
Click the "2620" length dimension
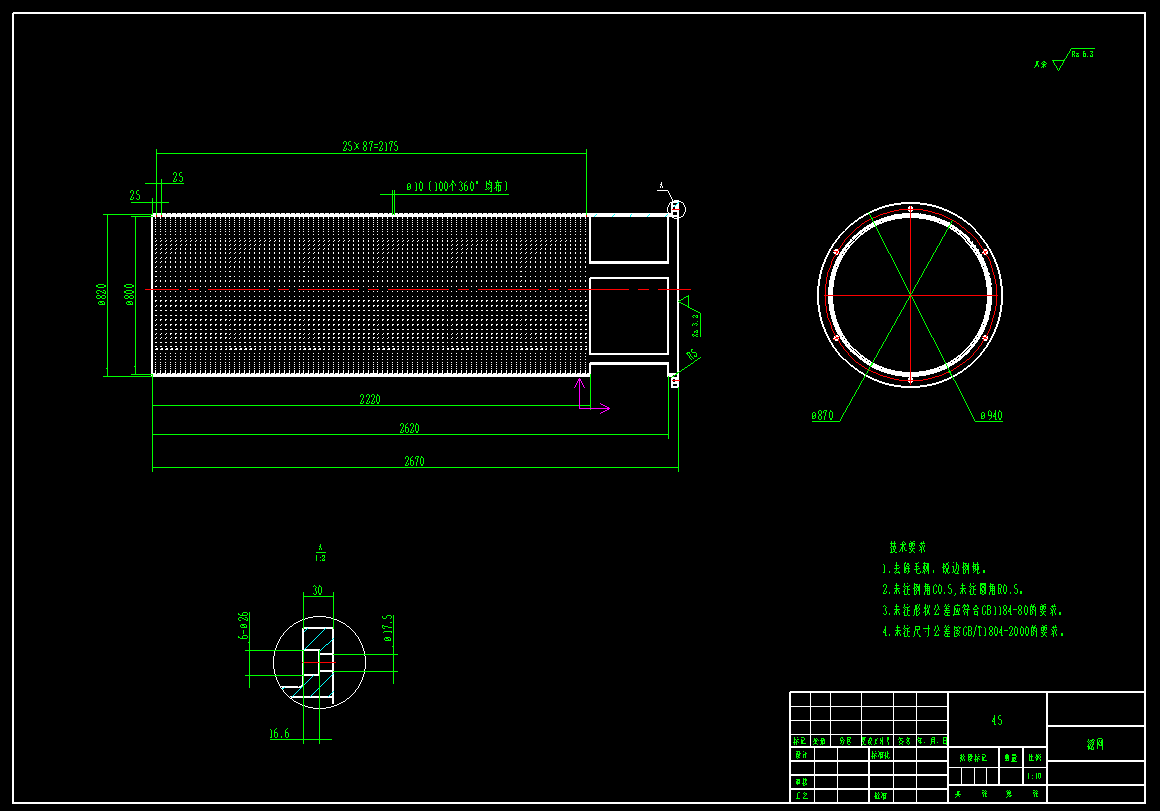click(x=409, y=428)
